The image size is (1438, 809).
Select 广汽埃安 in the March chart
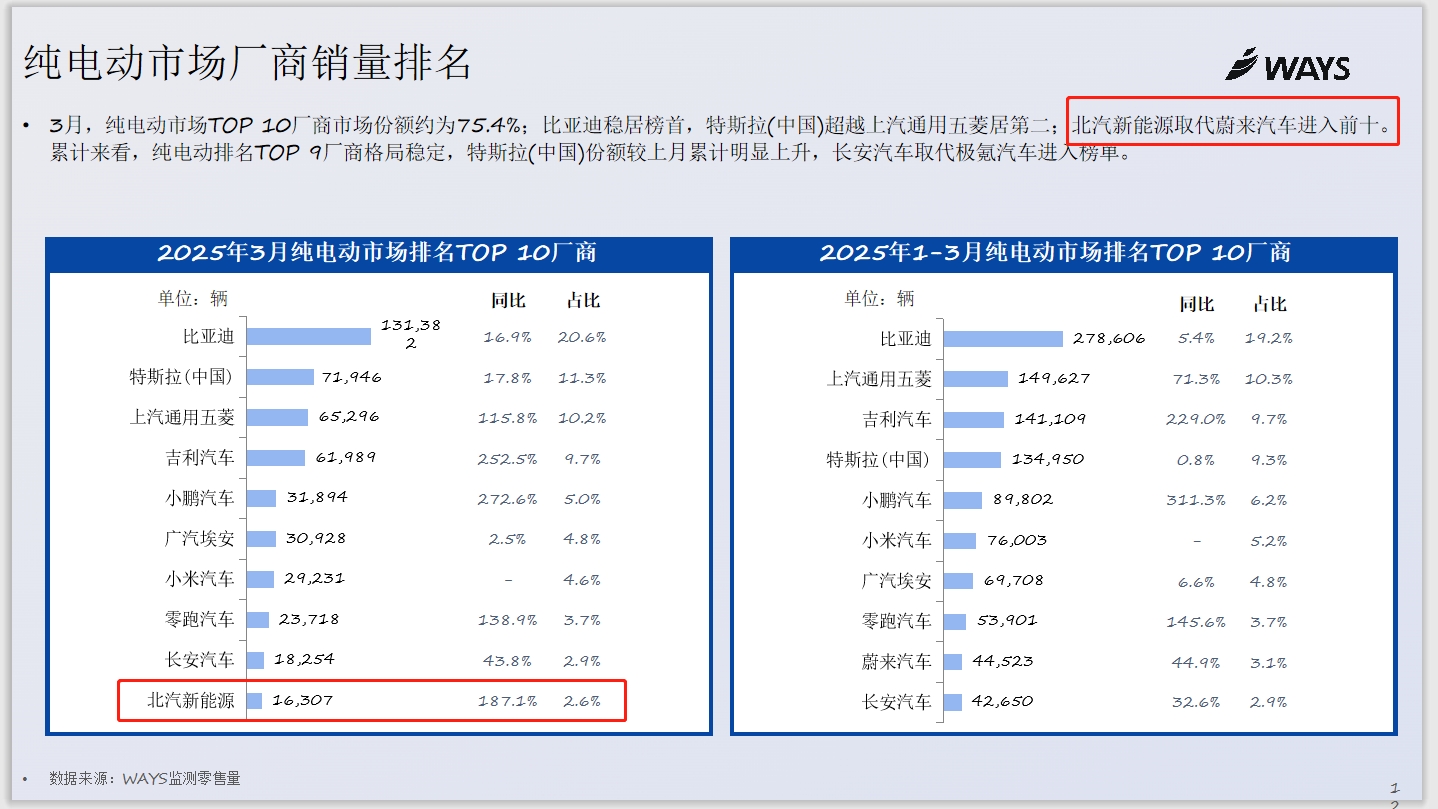pyautogui.click(x=200, y=538)
